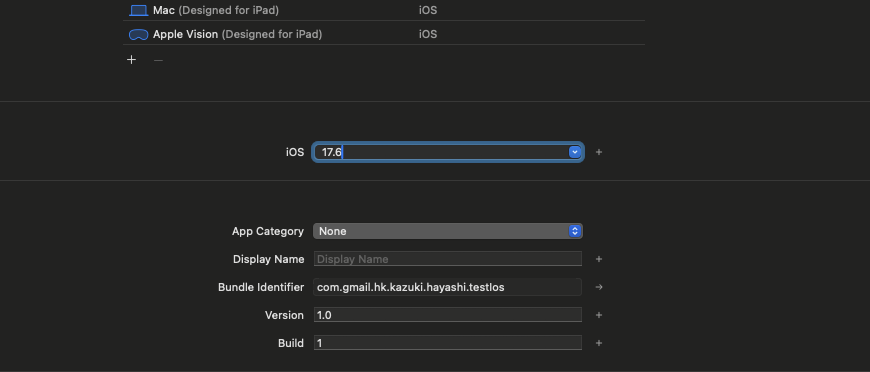The height and width of the screenshot is (372, 870).
Task: Click the Version 1.0 field
Action: point(448,315)
